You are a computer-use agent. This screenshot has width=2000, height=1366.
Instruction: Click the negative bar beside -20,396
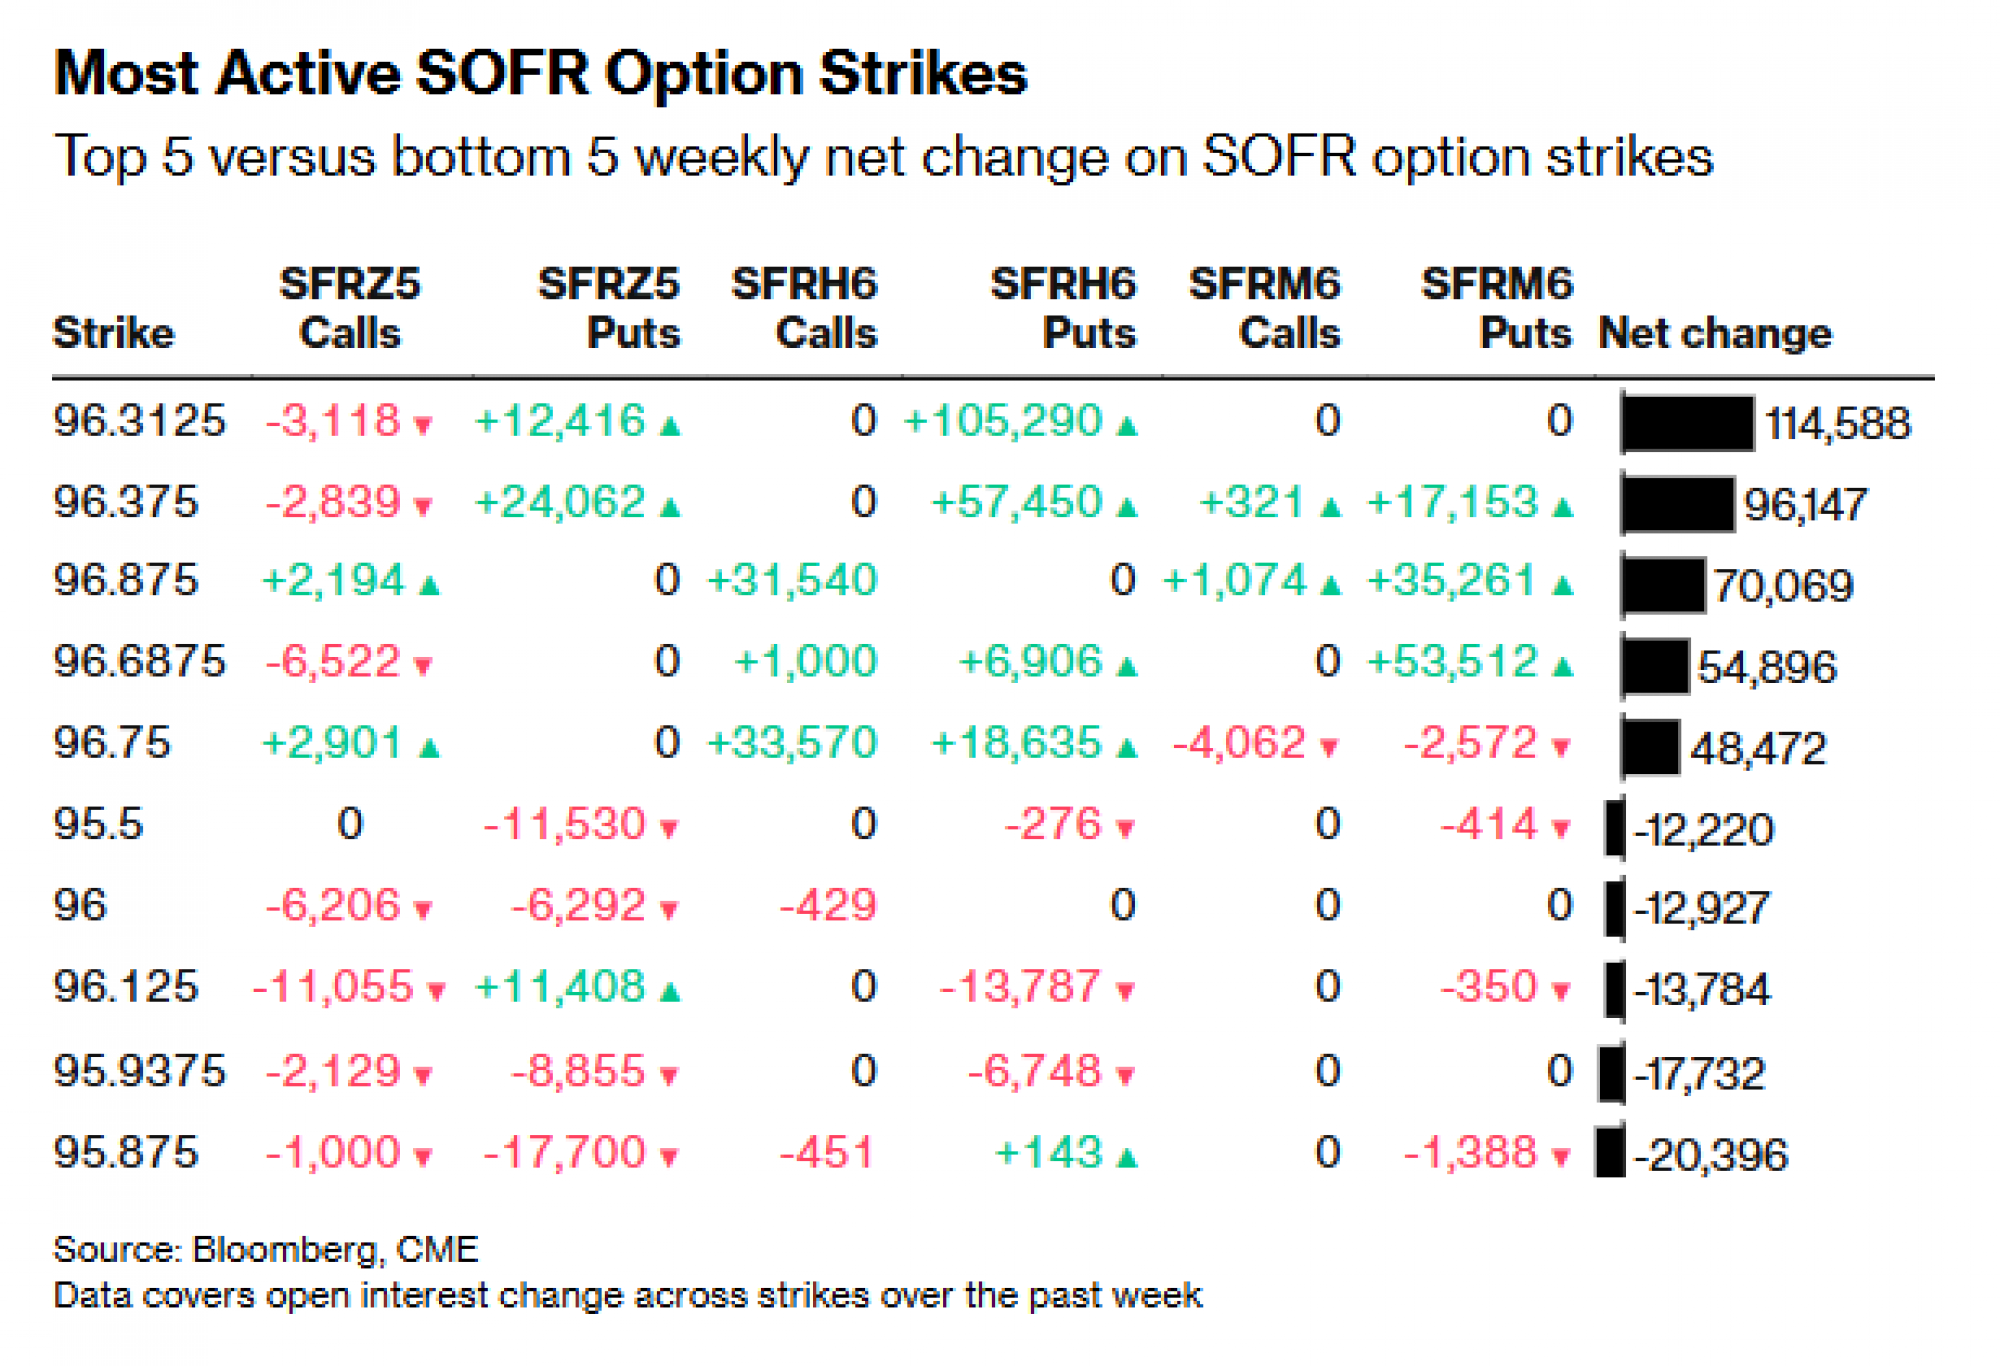[1610, 1153]
